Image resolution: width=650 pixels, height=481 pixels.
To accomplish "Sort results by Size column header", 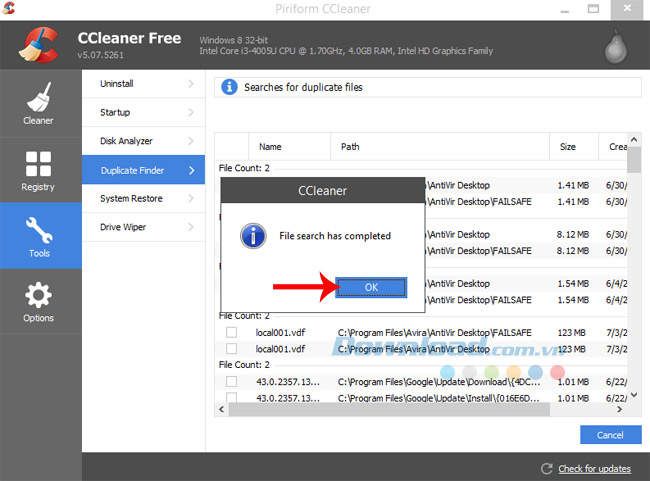I will point(574,146).
